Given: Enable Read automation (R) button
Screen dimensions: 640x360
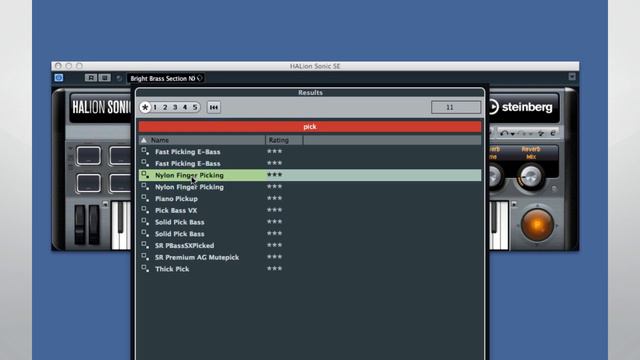Looking at the screenshot, I should point(91,78).
